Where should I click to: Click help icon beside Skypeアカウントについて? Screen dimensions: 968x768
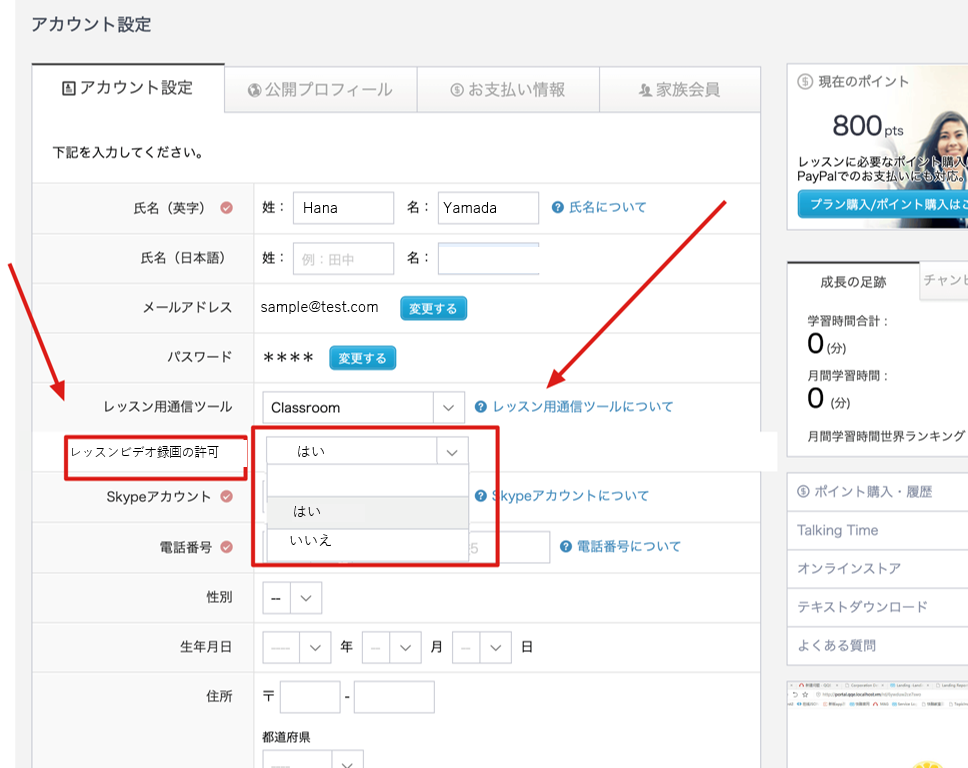(481, 496)
